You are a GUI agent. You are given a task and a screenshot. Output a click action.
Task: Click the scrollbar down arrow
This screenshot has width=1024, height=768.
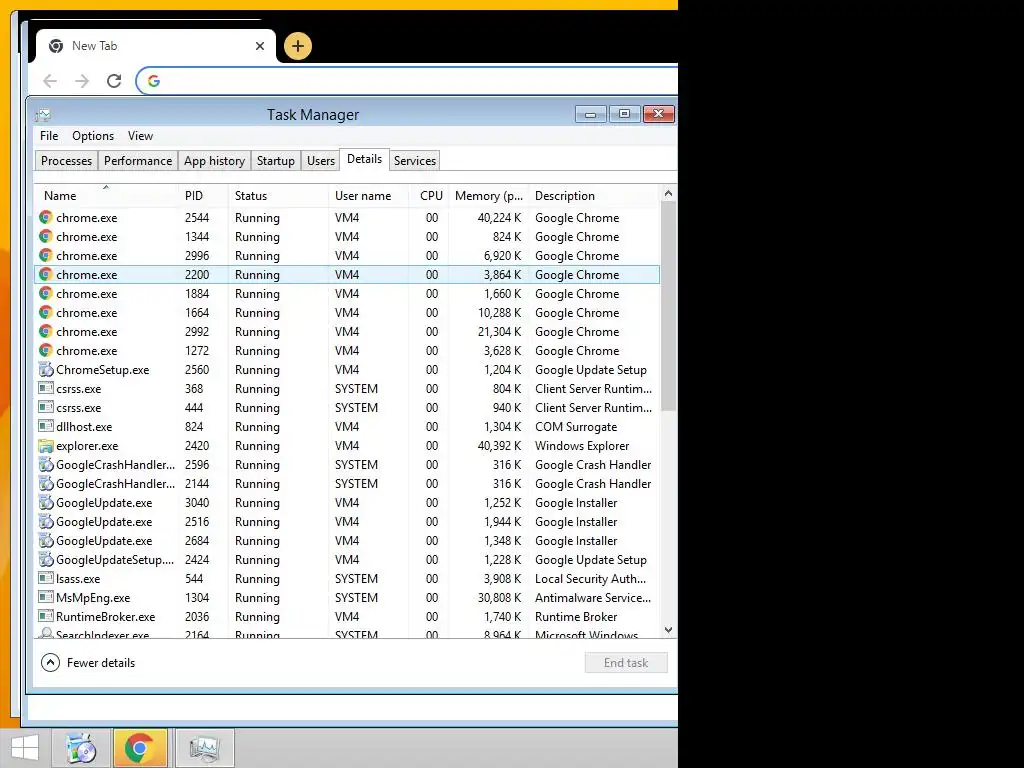[x=668, y=630]
